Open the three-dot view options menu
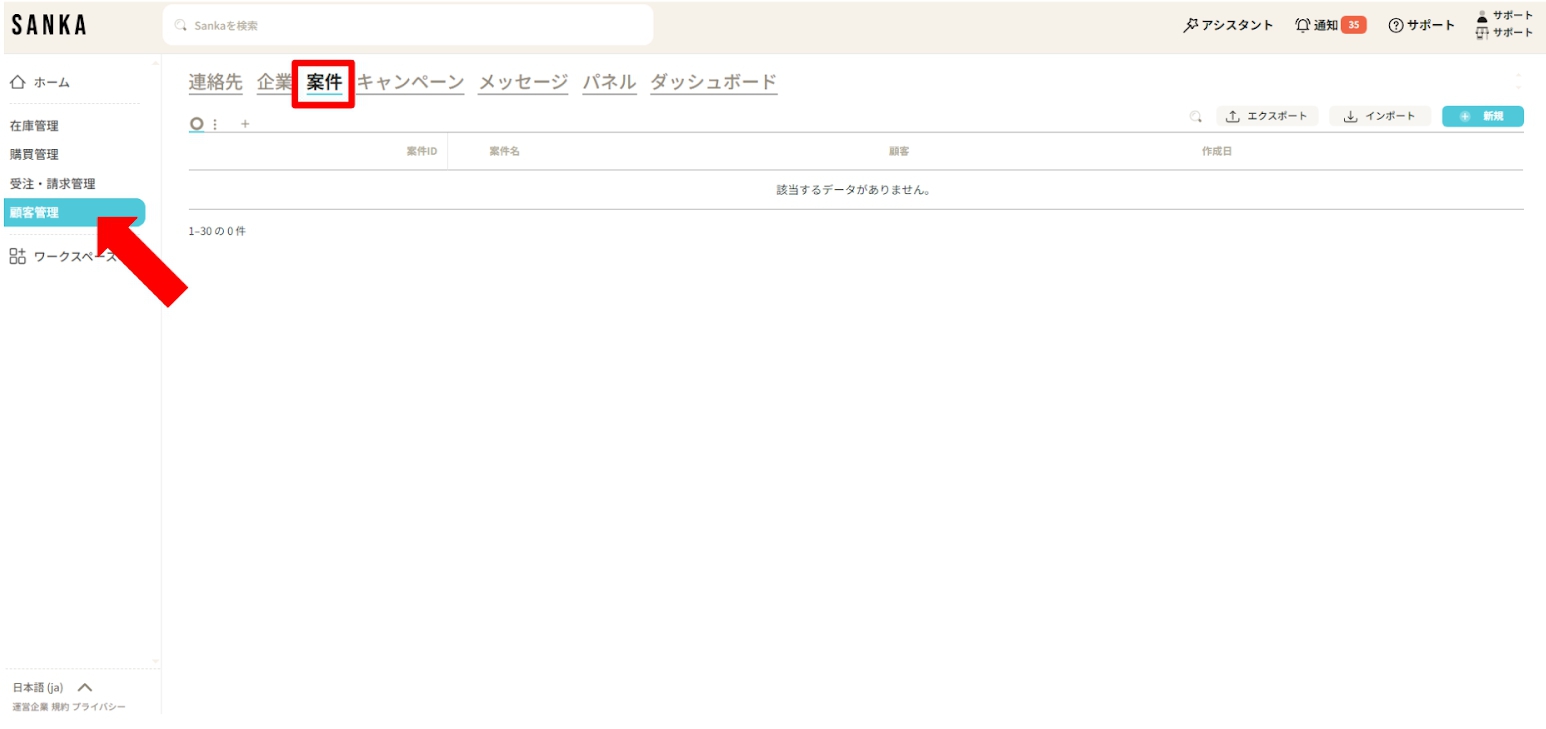The image size is (1546, 729). [x=215, y=124]
